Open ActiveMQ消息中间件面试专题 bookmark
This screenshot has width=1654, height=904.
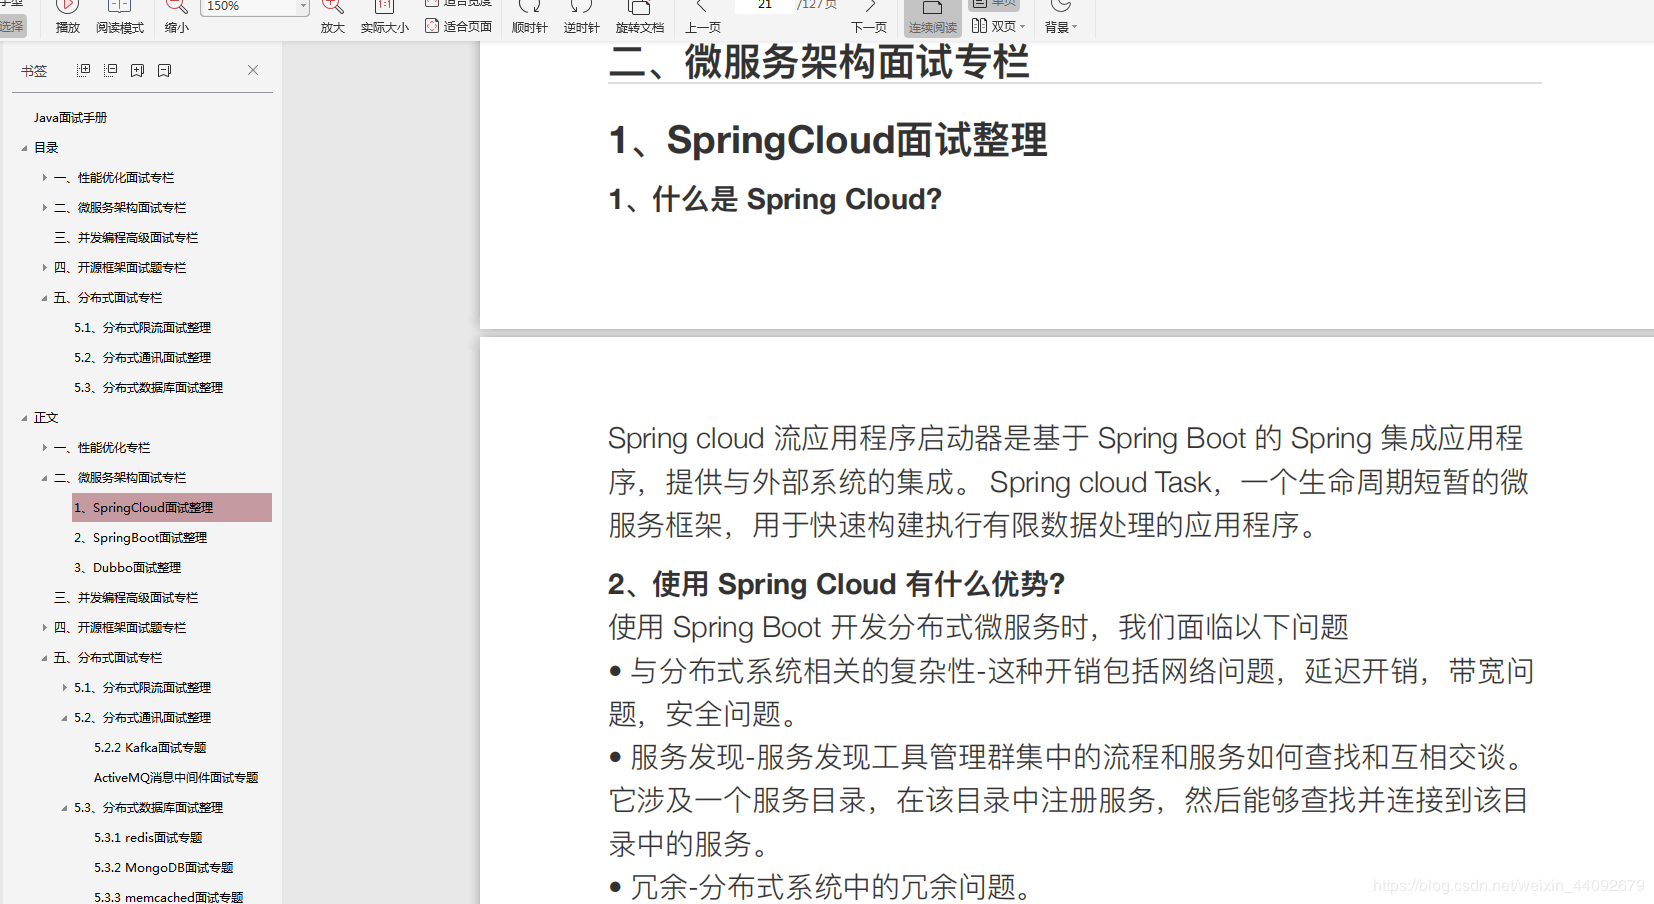176,778
